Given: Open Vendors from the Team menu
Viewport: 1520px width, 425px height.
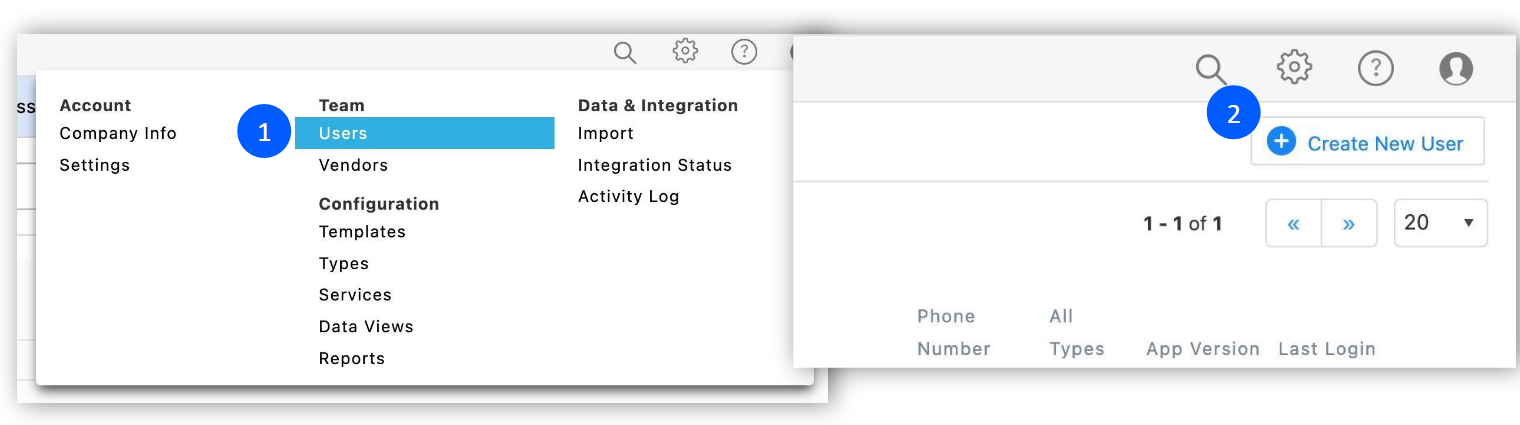Looking at the screenshot, I should point(353,165).
